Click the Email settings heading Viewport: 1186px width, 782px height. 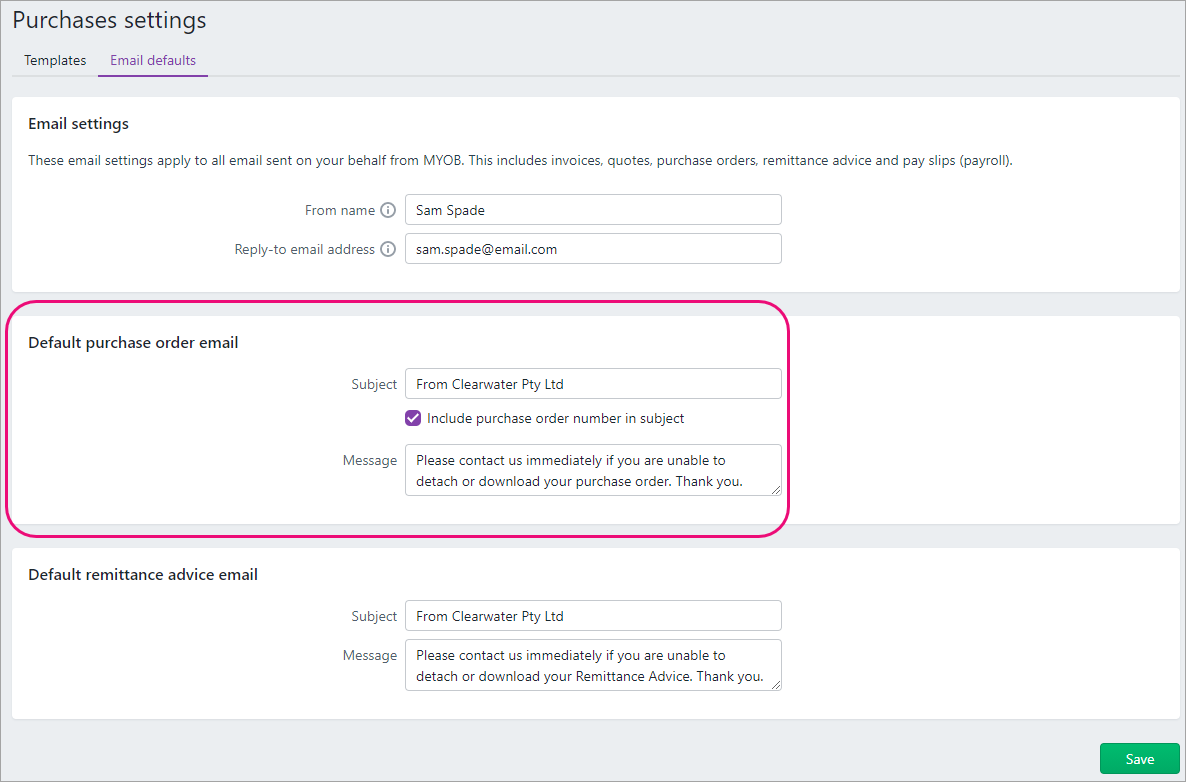[x=79, y=124]
